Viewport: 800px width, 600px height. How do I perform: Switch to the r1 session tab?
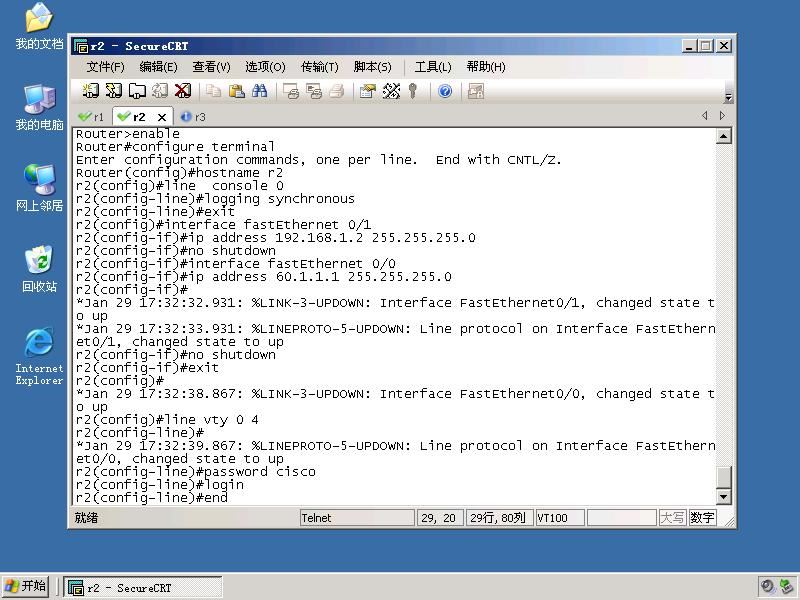[91, 117]
